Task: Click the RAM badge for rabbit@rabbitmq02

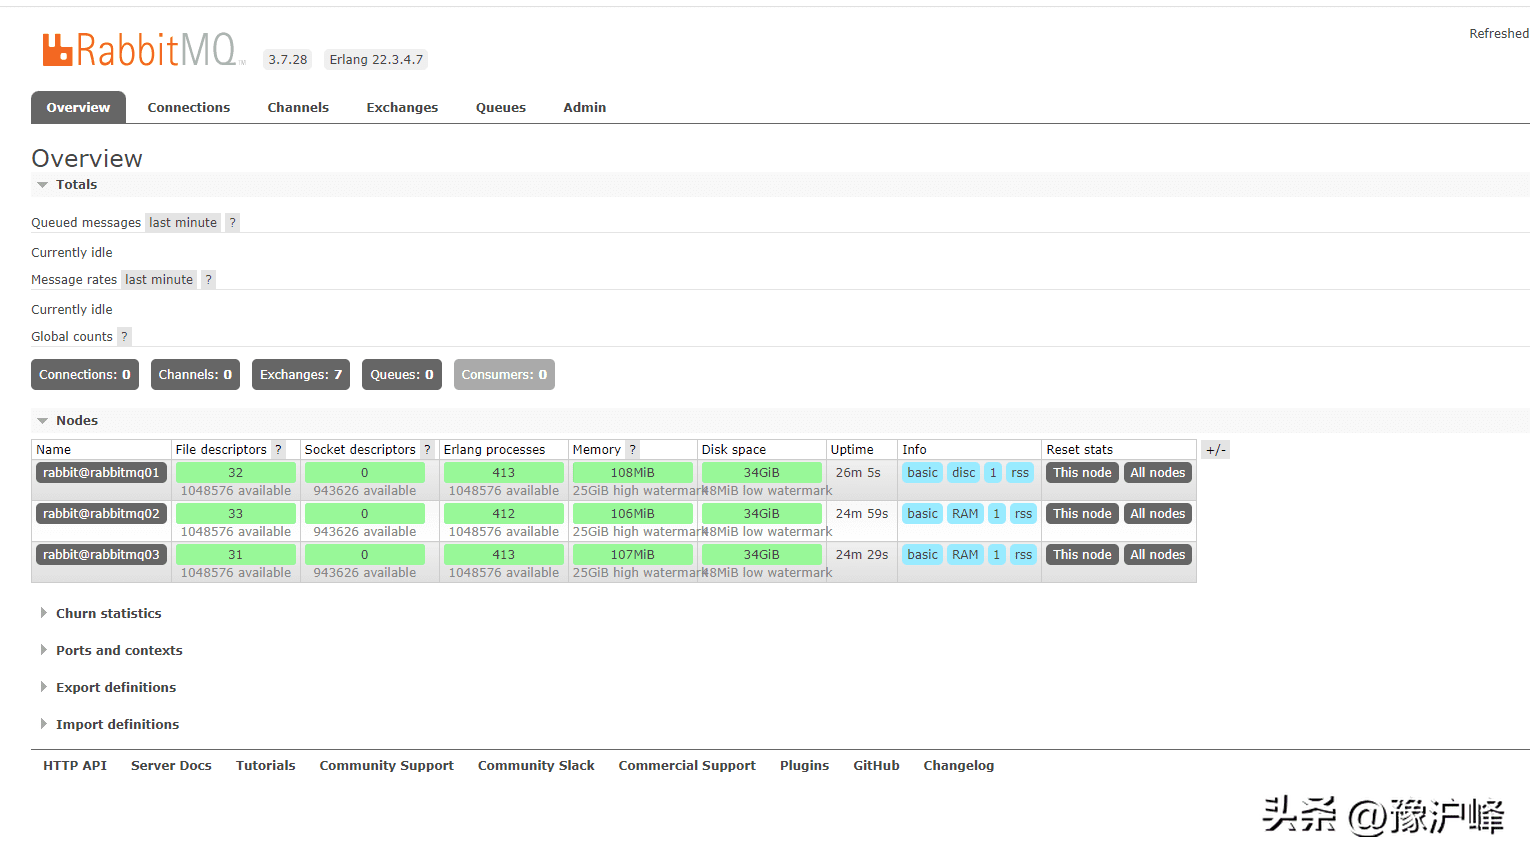Action: [x=965, y=513]
